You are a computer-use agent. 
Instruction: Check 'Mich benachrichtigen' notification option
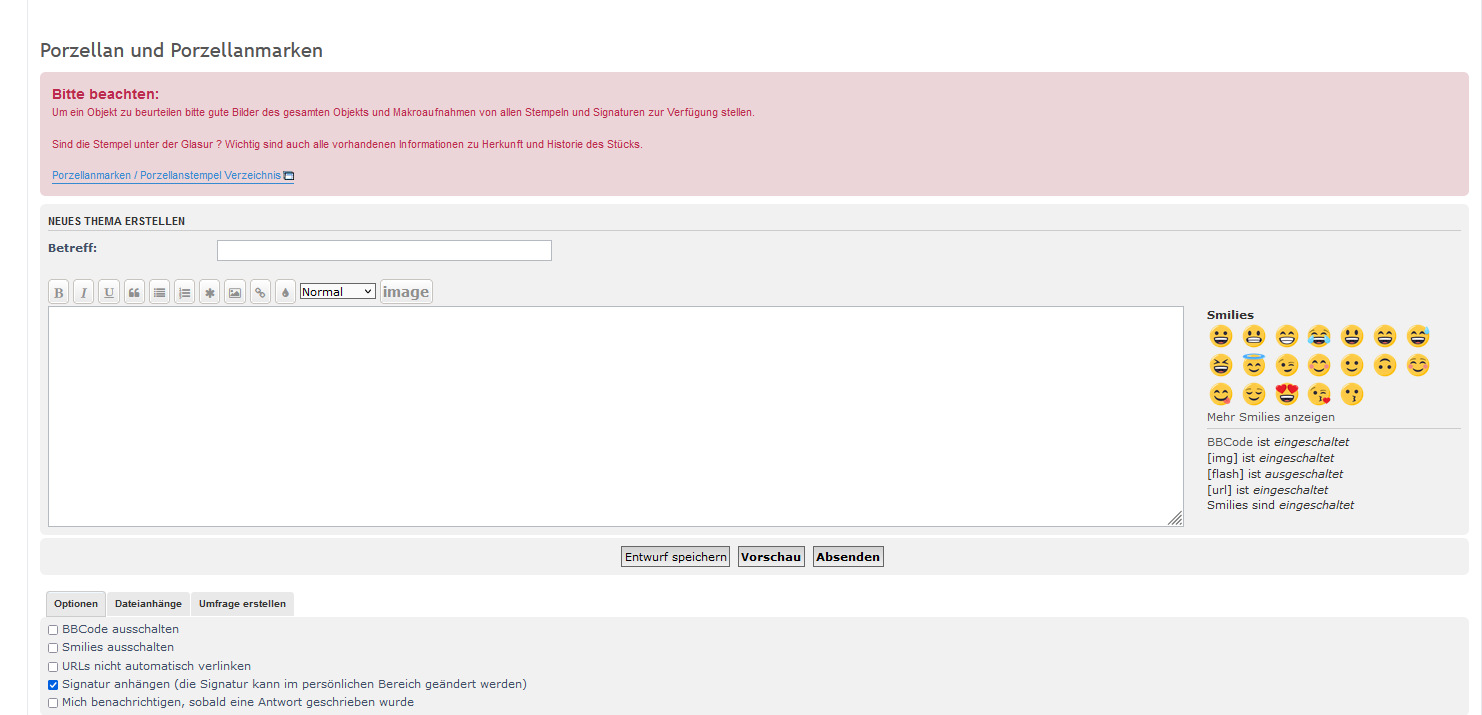[x=53, y=703]
